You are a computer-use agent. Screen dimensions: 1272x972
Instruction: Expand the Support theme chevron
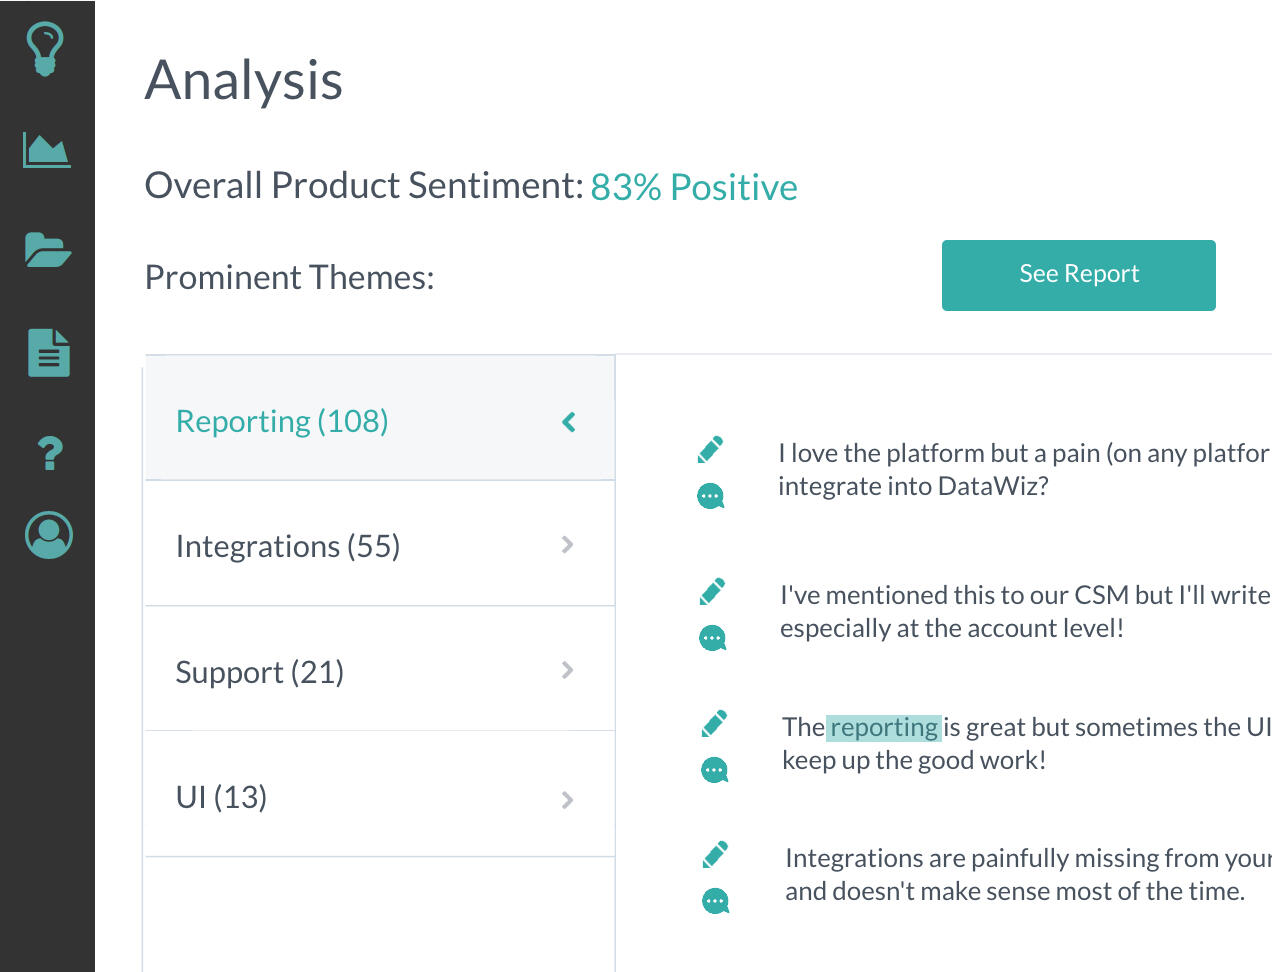coord(567,670)
